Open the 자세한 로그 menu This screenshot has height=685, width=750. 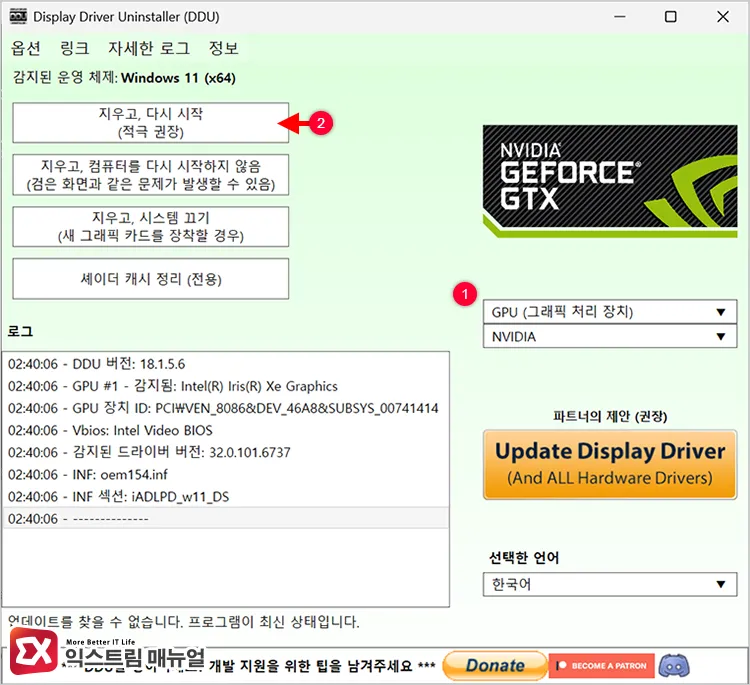pyautogui.click(x=149, y=48)
